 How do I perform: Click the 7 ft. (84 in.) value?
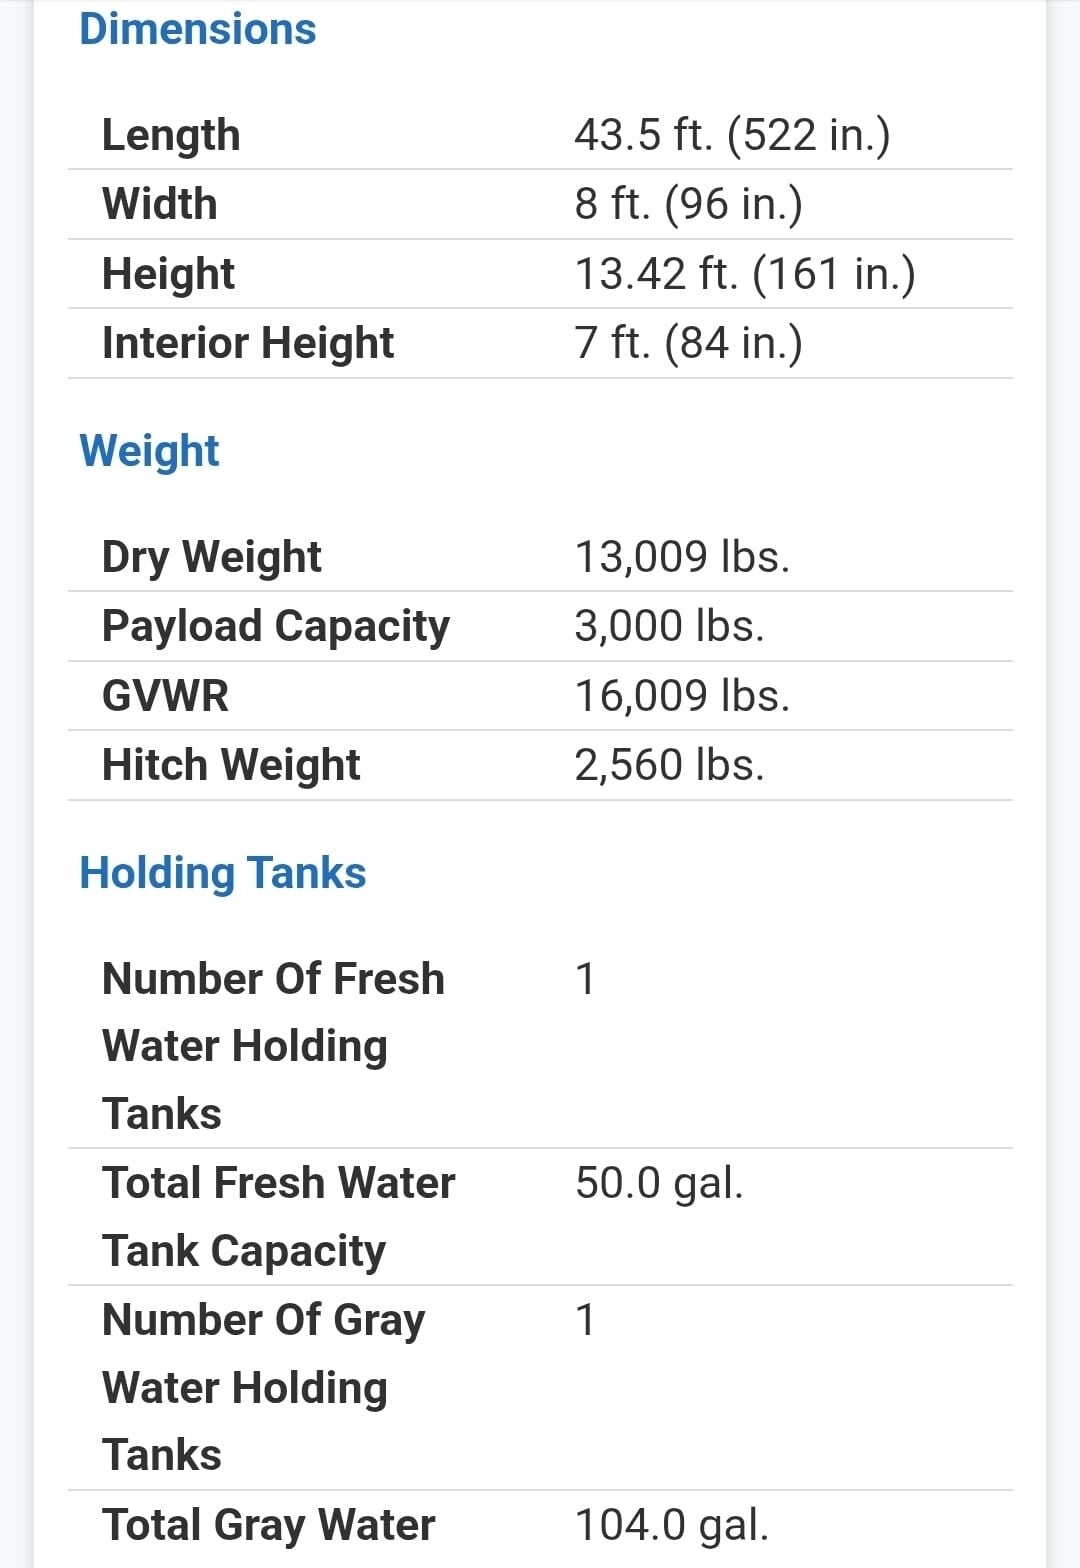click(x=688, y=343)
